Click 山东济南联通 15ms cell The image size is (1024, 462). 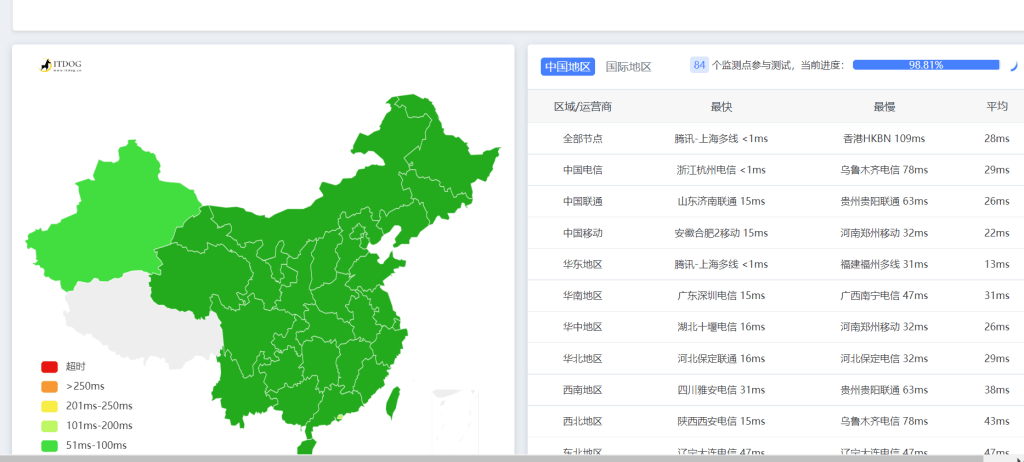pyautogui.click(x=721, y=201)
